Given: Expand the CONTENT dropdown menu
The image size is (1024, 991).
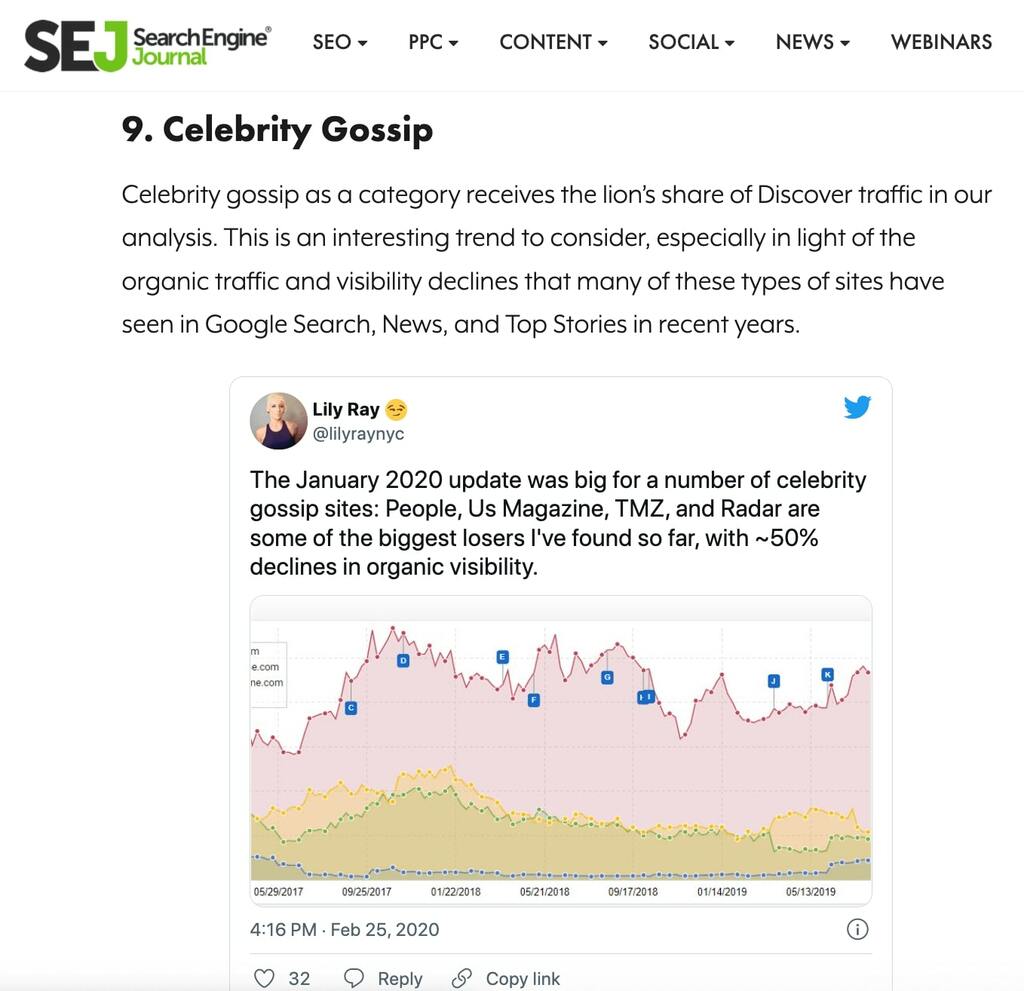Looking at the screenshot, I should (x=553, y=42).
